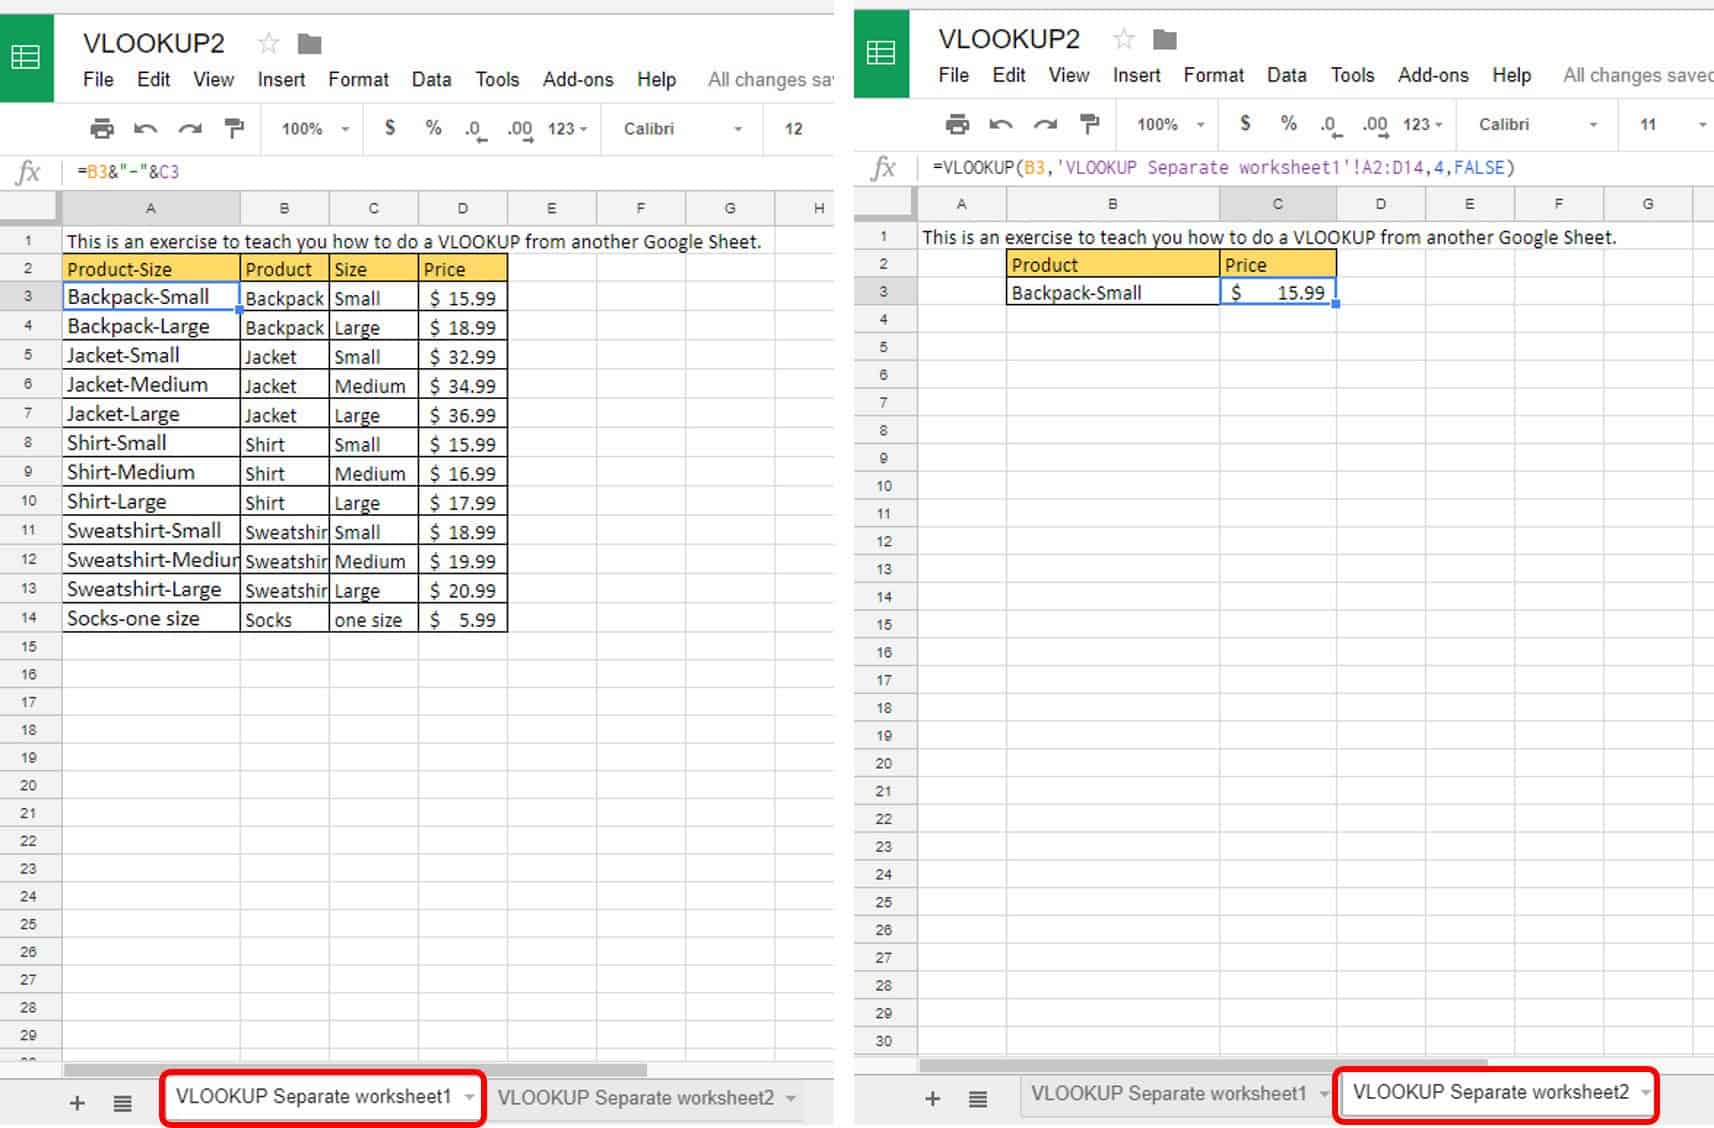1714x1128 pixels.
Task: Select column D header in the left window
Action: pyautogui.click(x=463, y=208)
